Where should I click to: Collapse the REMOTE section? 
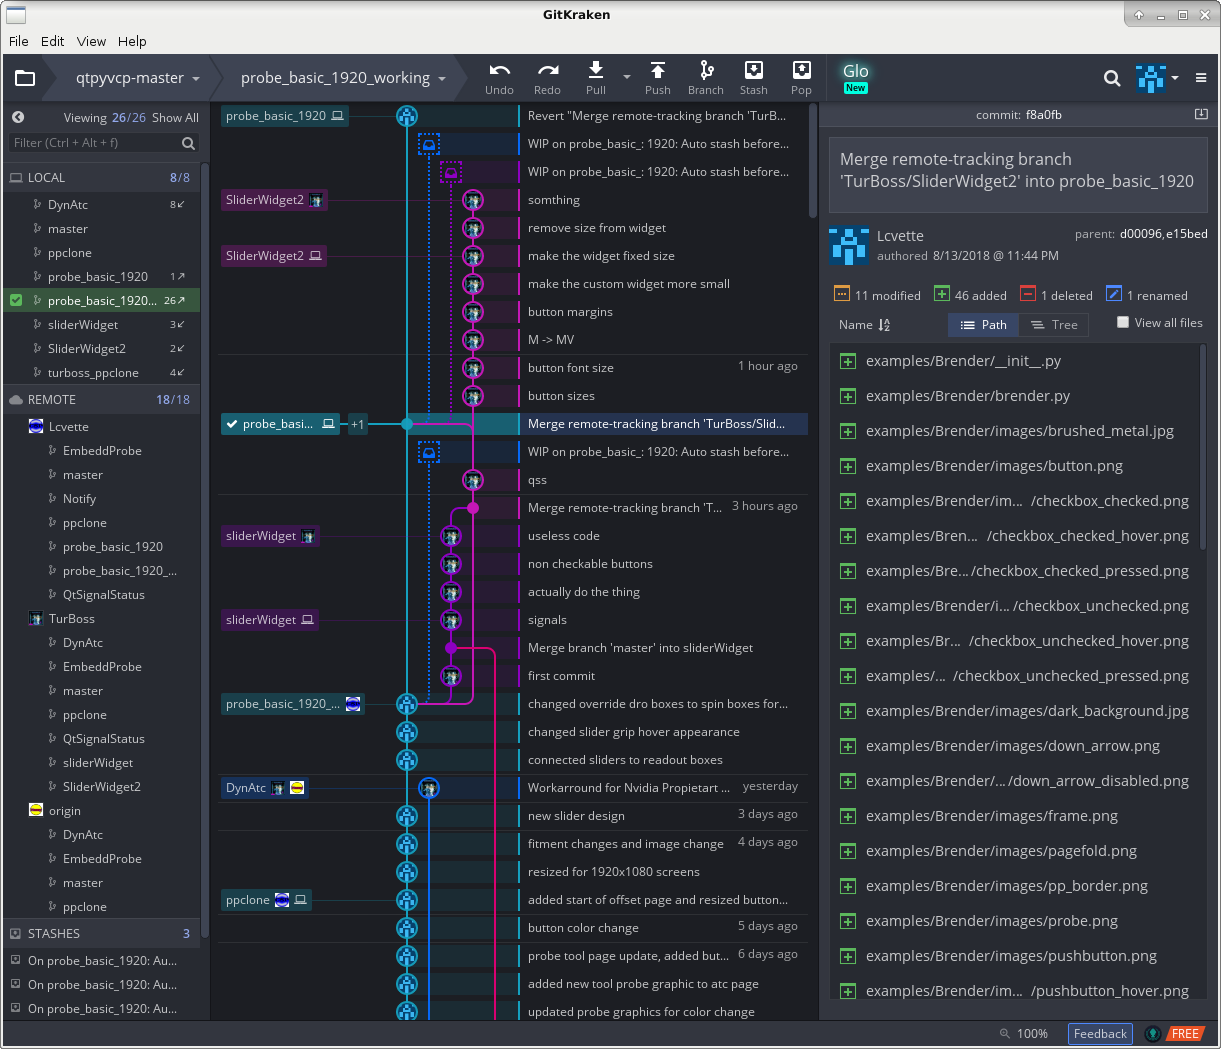(101, 399)
